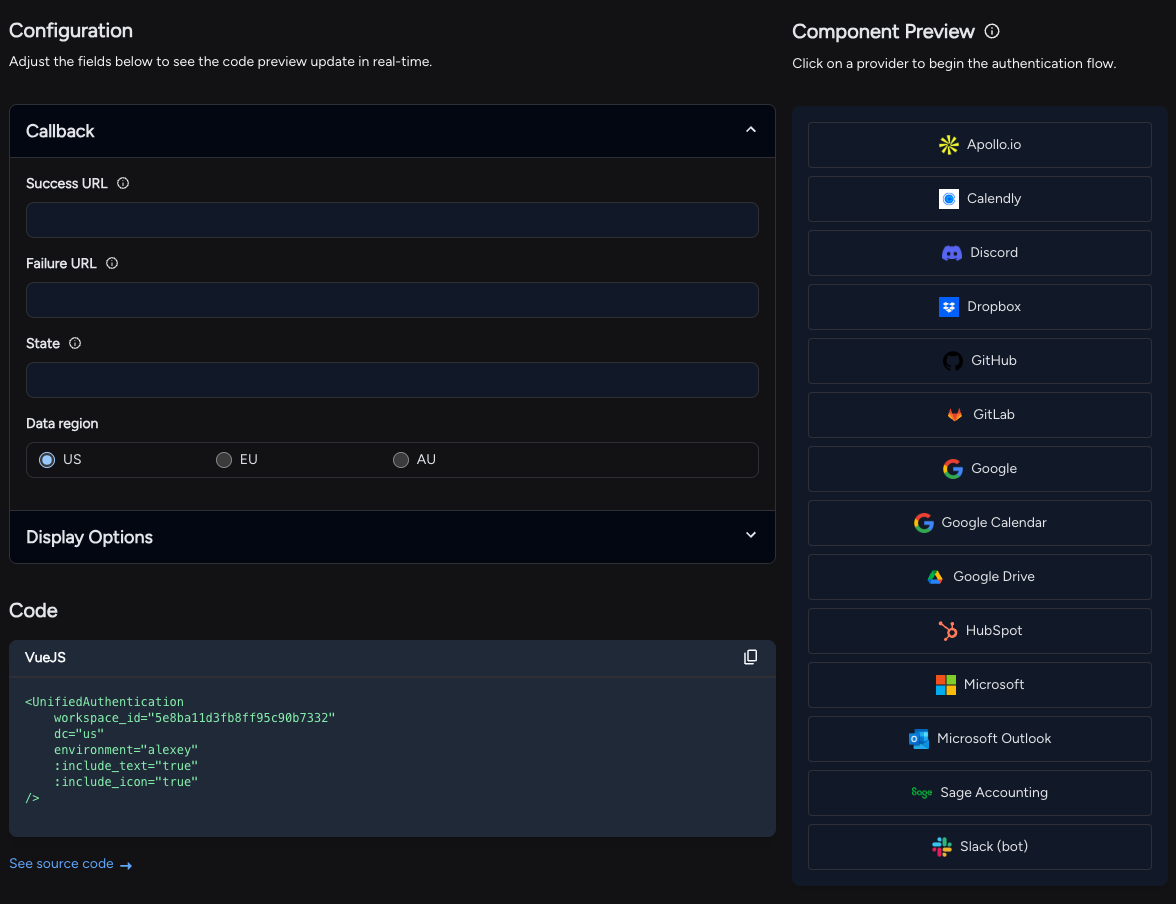Viewport: 1176px width, 904px height.
Task: Click the arrow after See source code
Action: pyautogui.click(x=126, y=865)
